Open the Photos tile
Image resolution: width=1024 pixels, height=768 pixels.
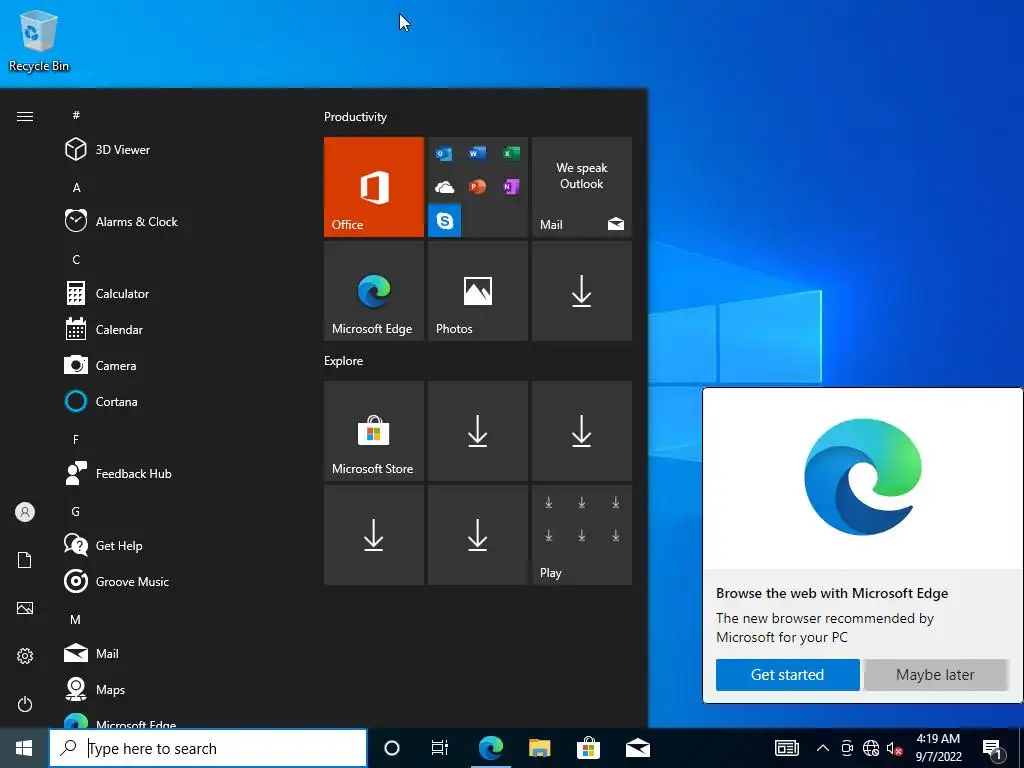[x=477, y=291]
